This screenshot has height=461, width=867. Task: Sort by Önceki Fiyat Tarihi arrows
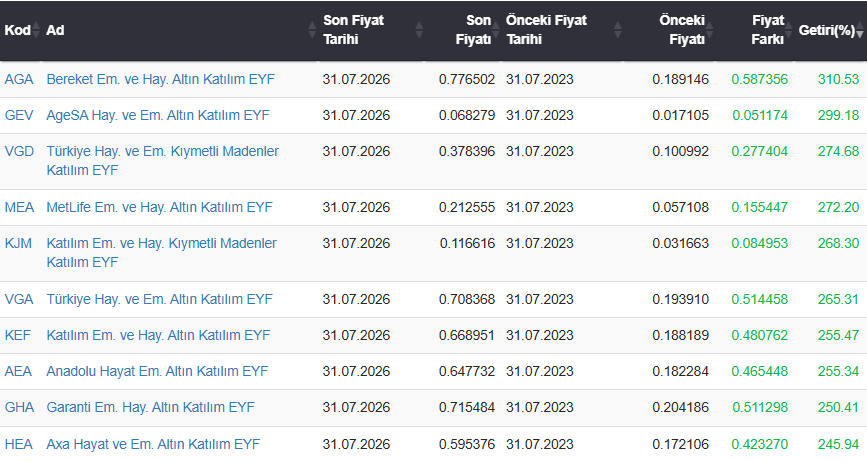coord(618,30)
